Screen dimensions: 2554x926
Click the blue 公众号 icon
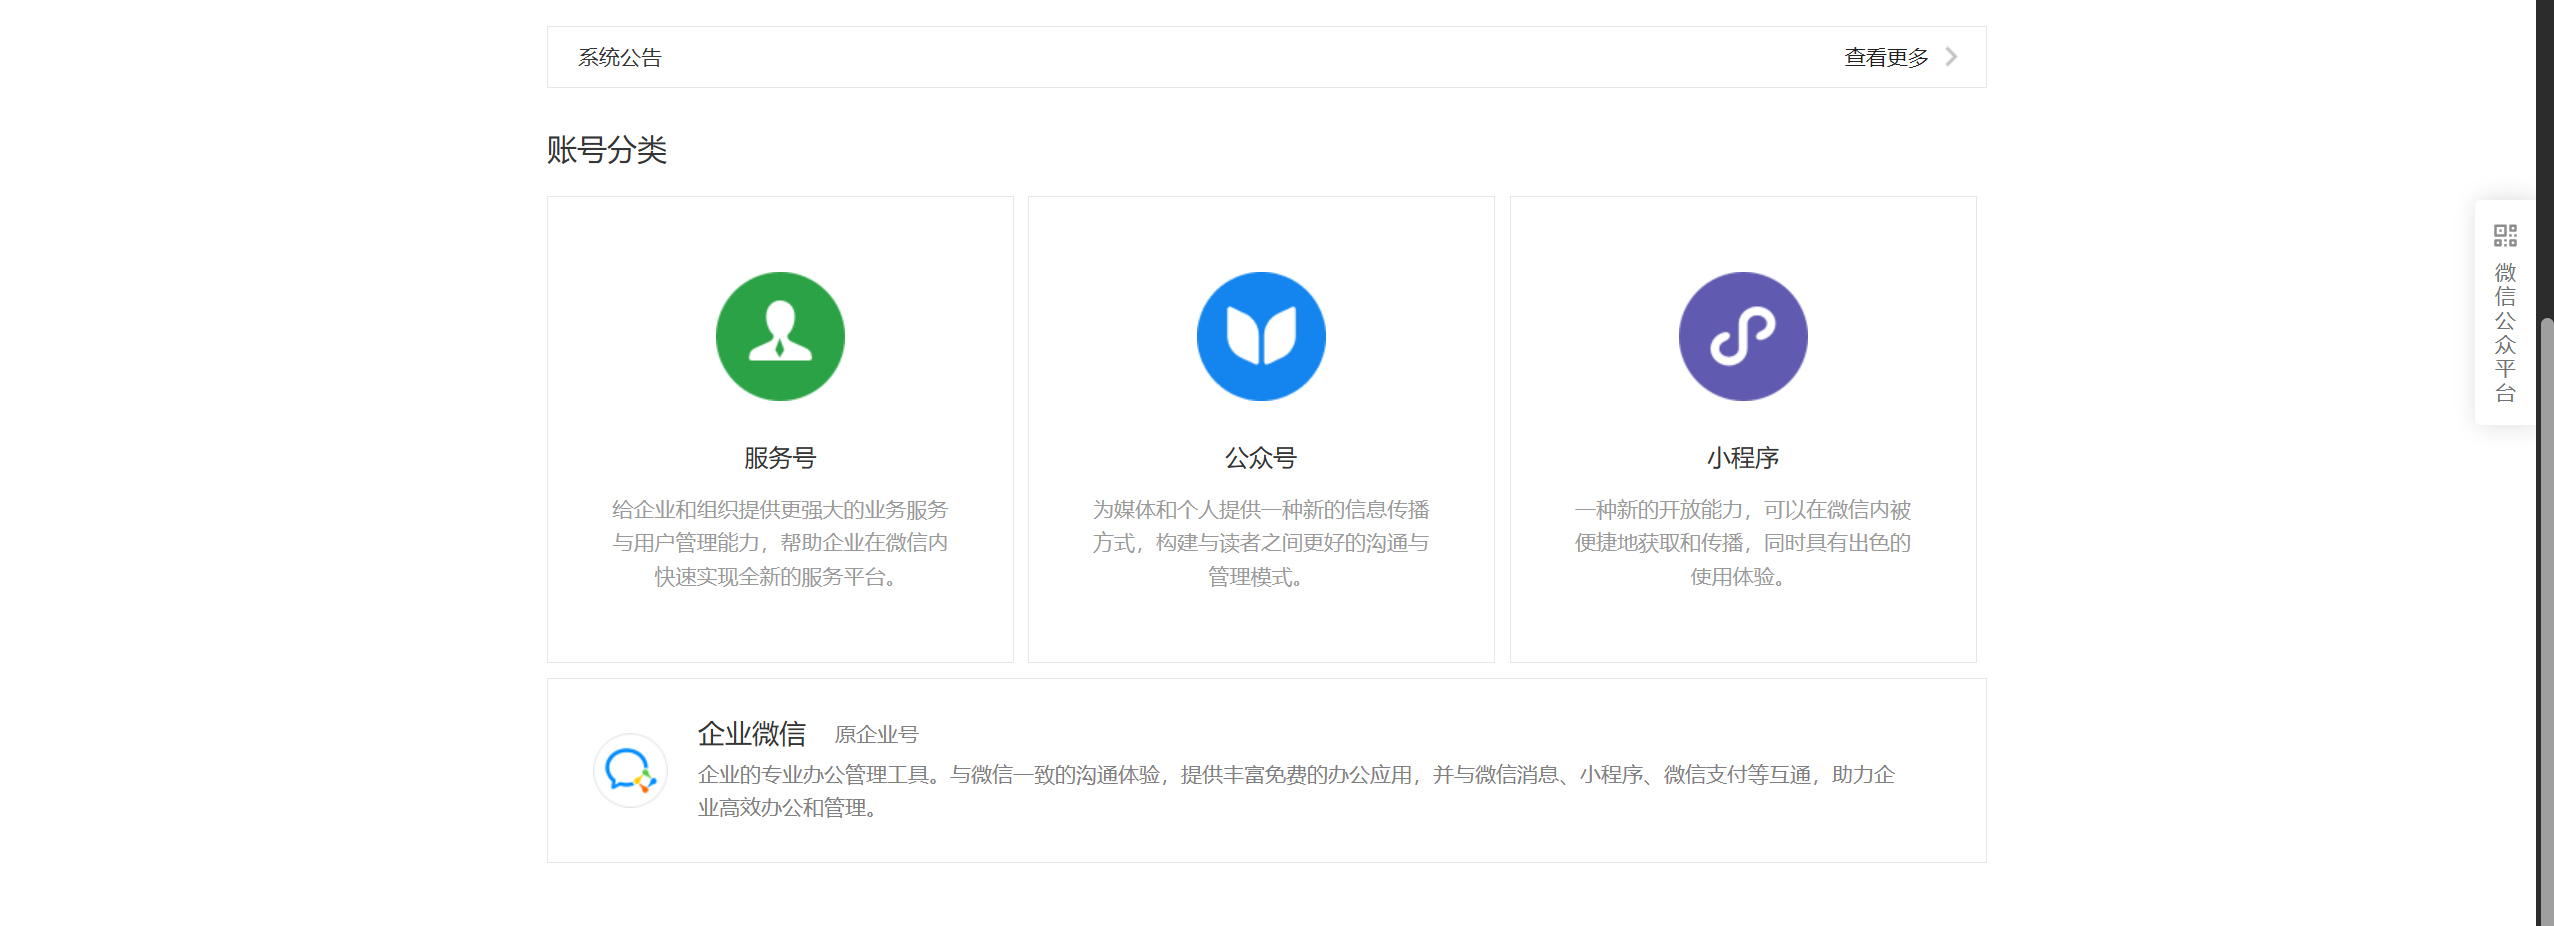[x=1261, y=336]
